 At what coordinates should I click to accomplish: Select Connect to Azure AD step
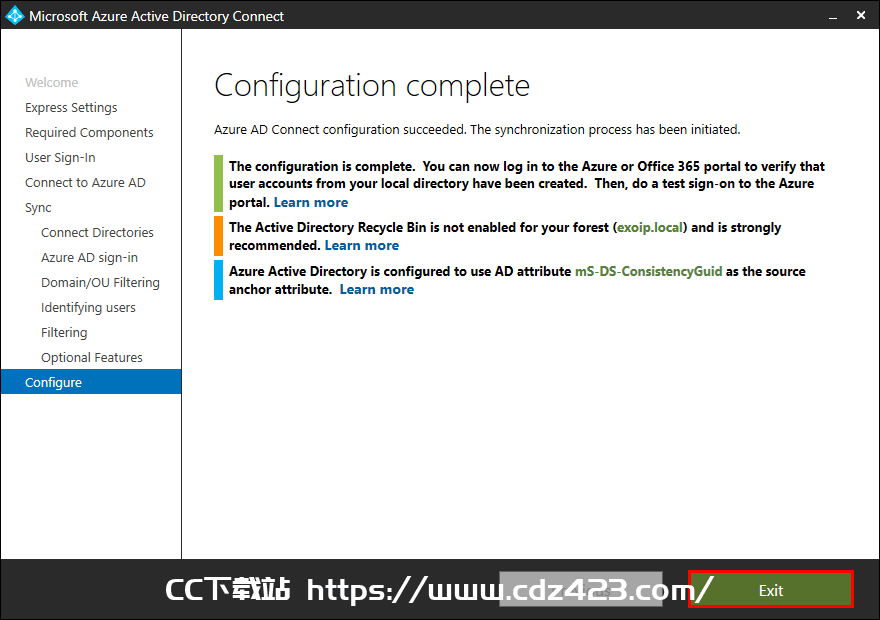[85, 182]
